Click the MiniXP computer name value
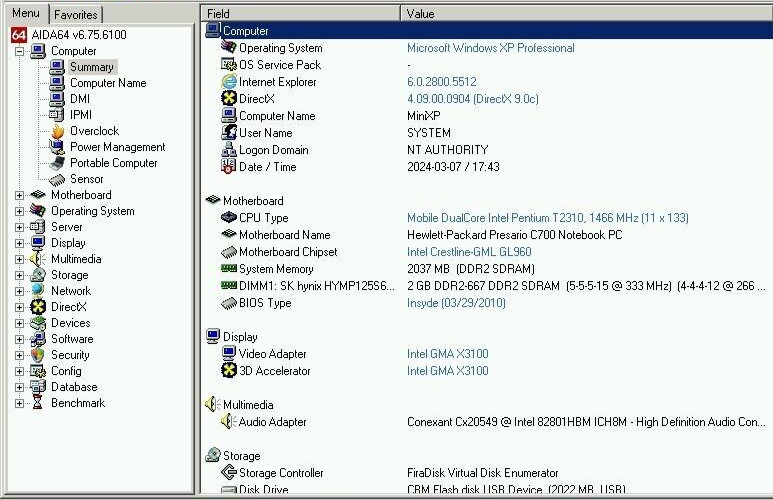This screenshot has width=773, height=500. (x=423, y=116)
